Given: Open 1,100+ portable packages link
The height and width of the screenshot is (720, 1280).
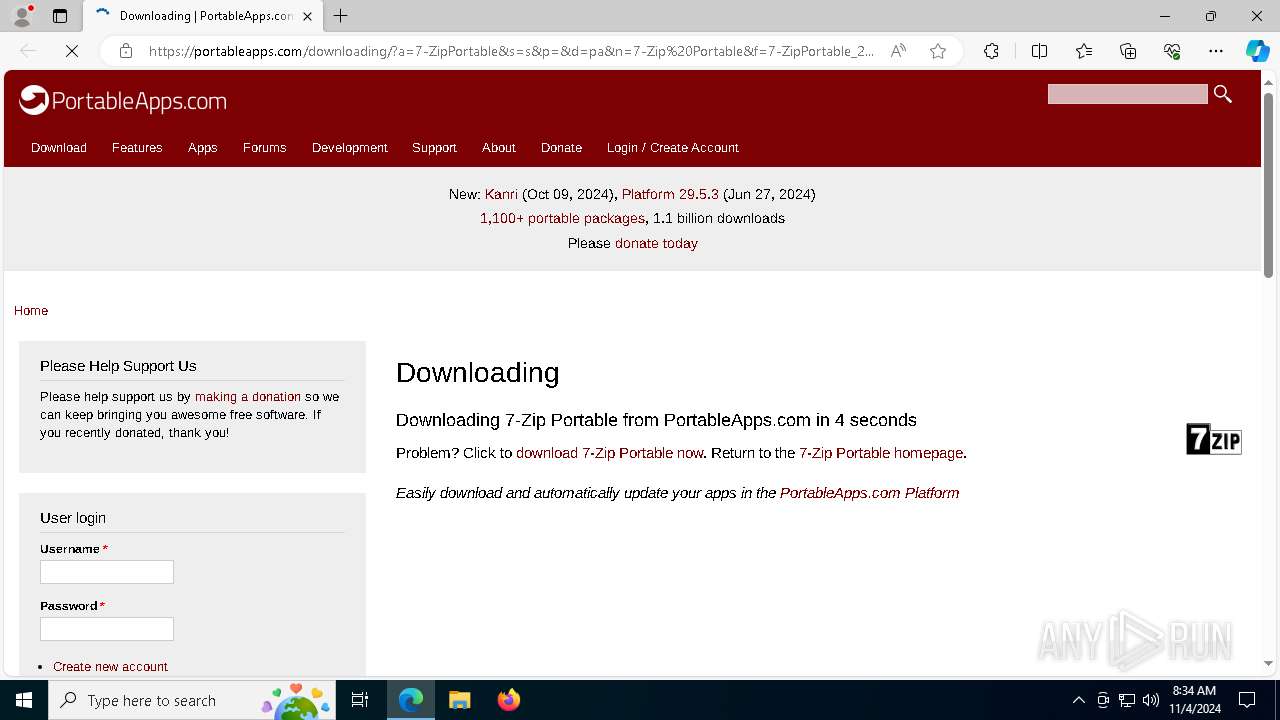Looking at the screenshot, I should 562,218.
